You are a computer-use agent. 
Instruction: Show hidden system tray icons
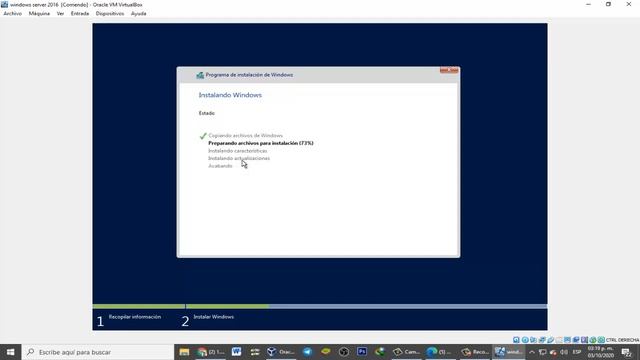click(x=531, y=352)
